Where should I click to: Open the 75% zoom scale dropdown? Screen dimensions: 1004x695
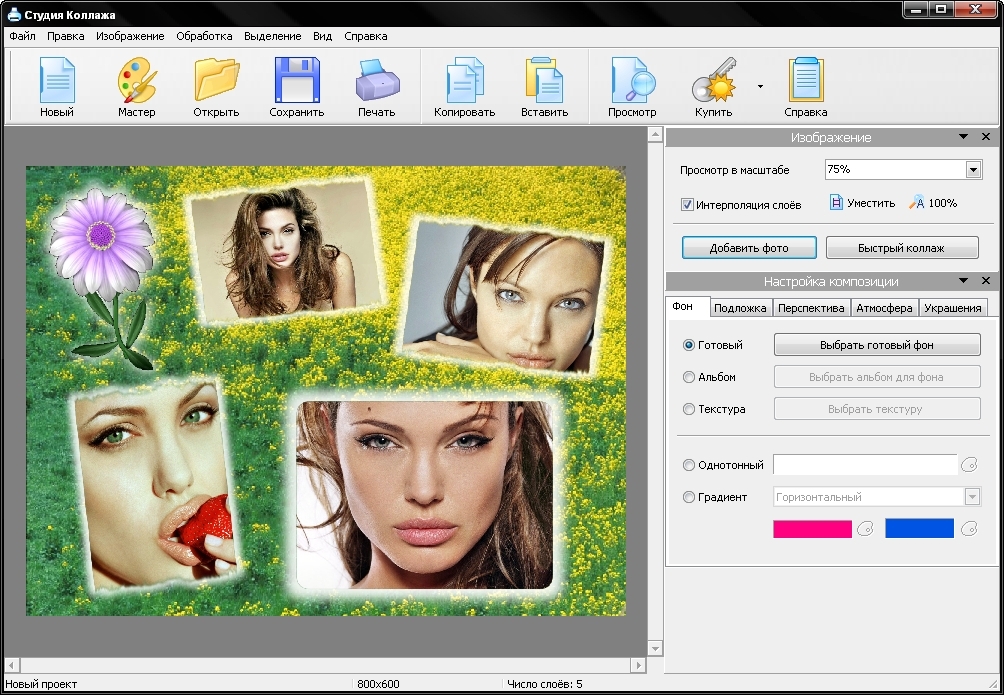tap(973, 170)
